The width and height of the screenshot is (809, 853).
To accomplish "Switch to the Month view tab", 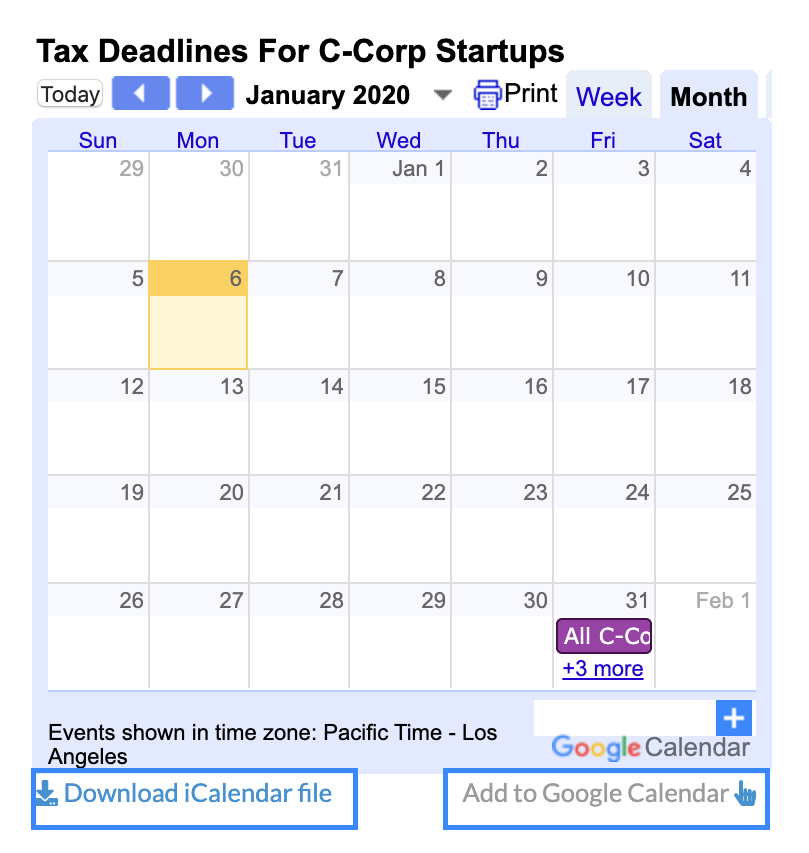I will [708, 96].
